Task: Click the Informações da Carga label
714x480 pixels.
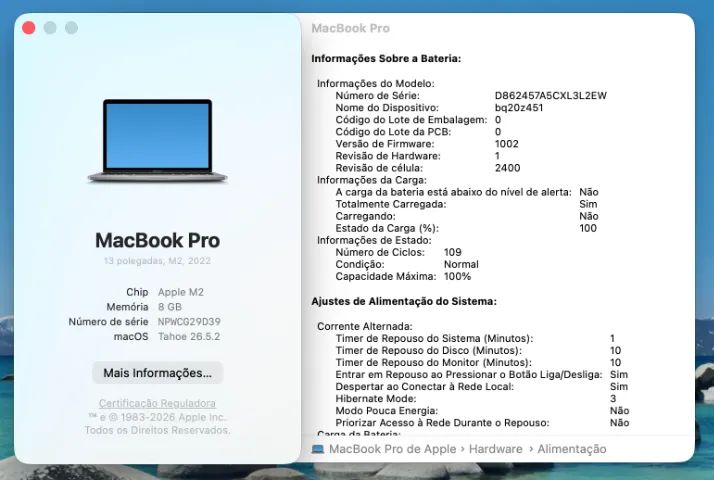Action: coord(372,180)
